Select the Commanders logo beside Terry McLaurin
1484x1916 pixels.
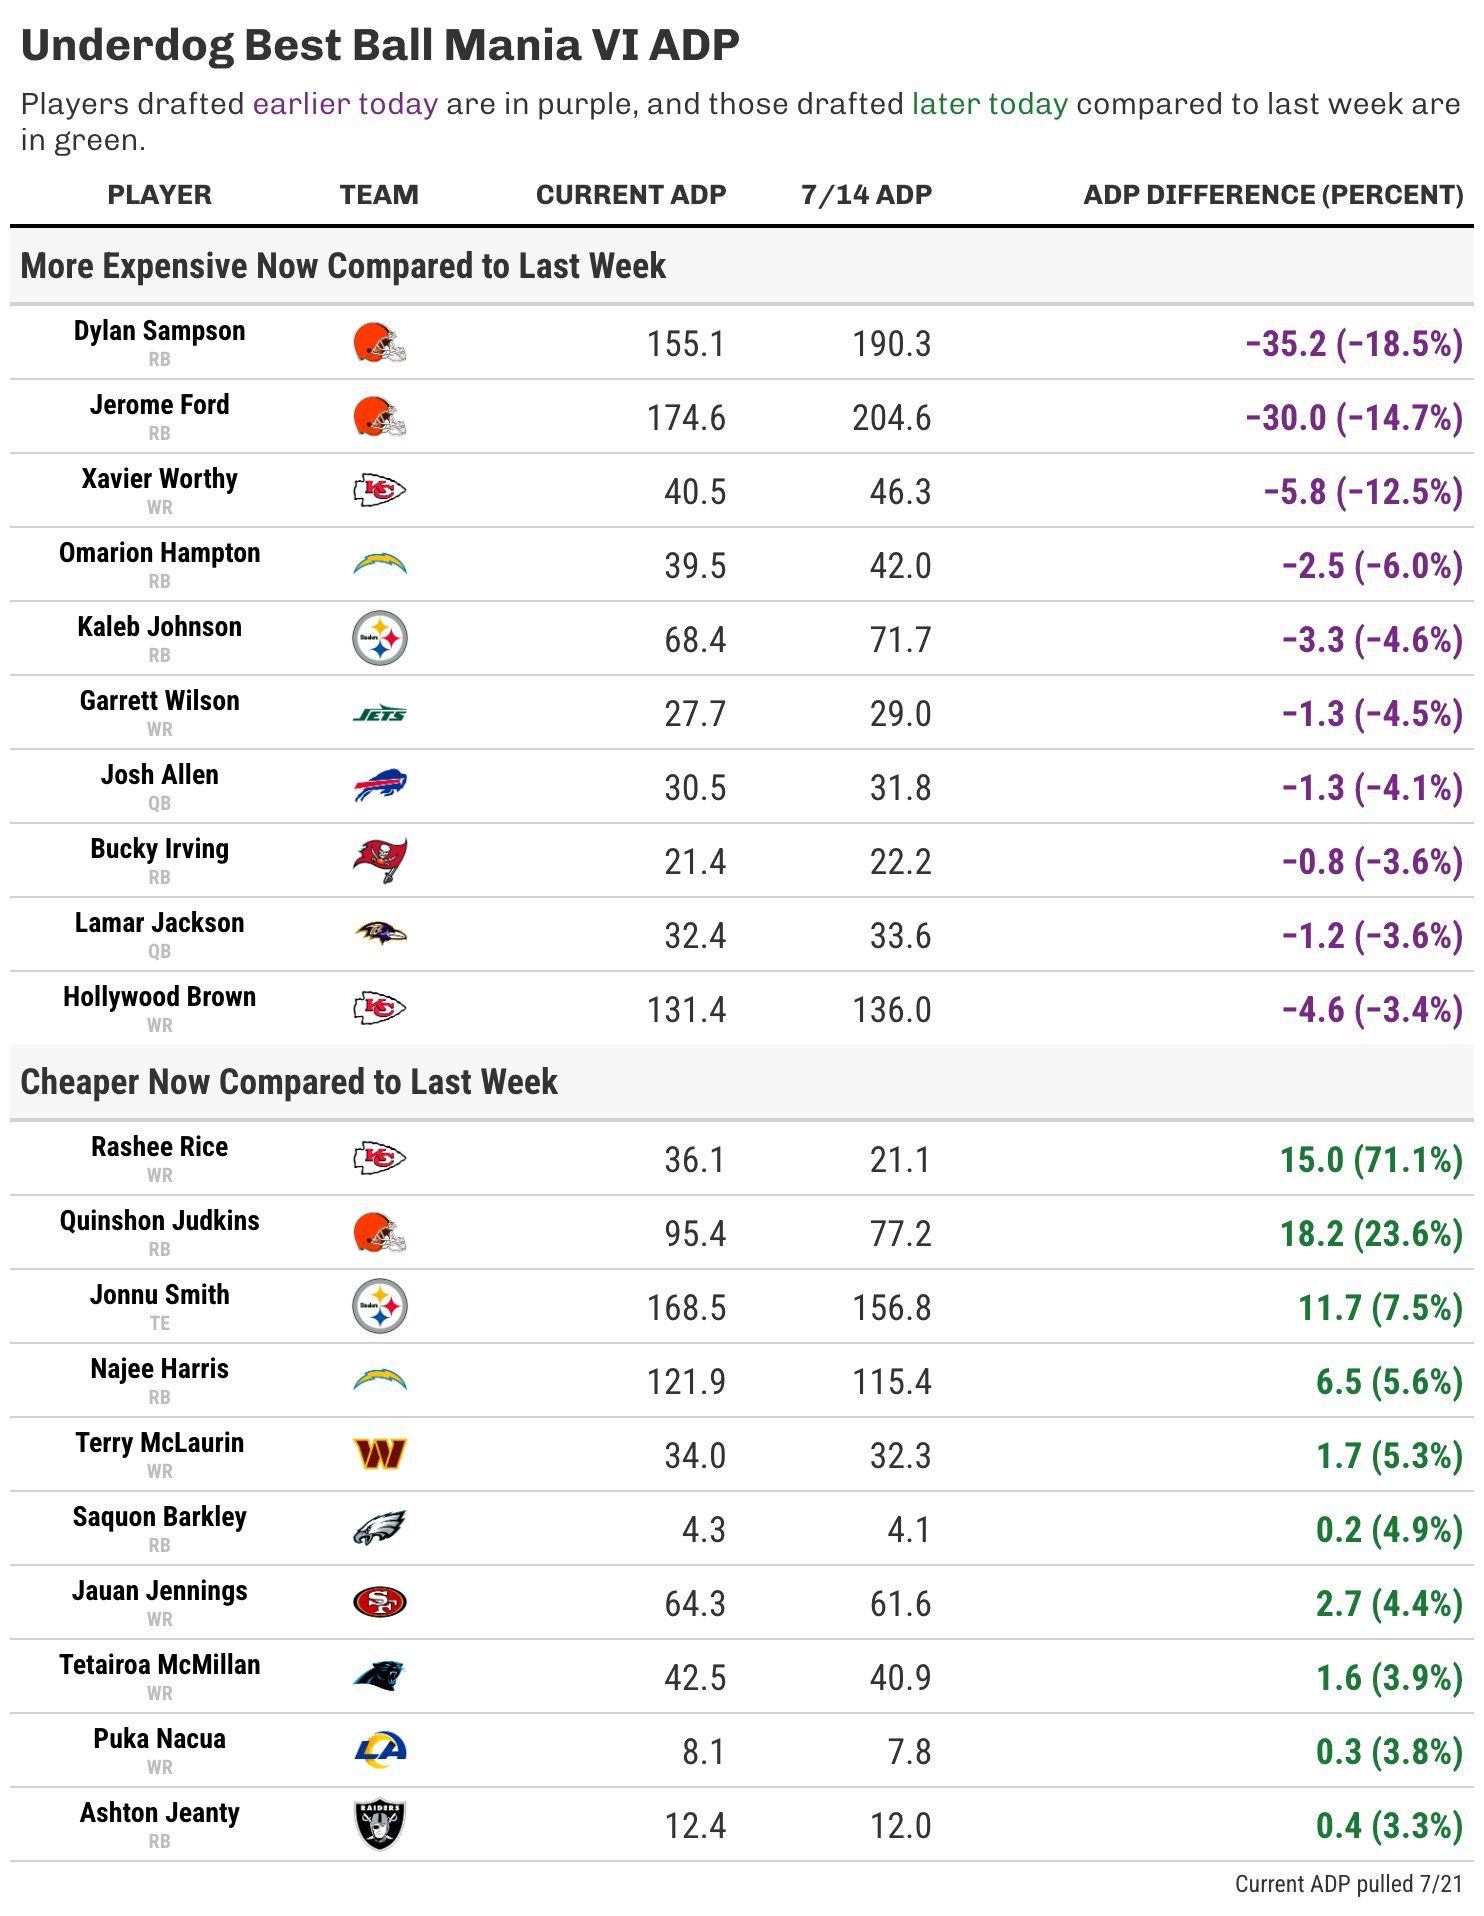[379, 1455]
